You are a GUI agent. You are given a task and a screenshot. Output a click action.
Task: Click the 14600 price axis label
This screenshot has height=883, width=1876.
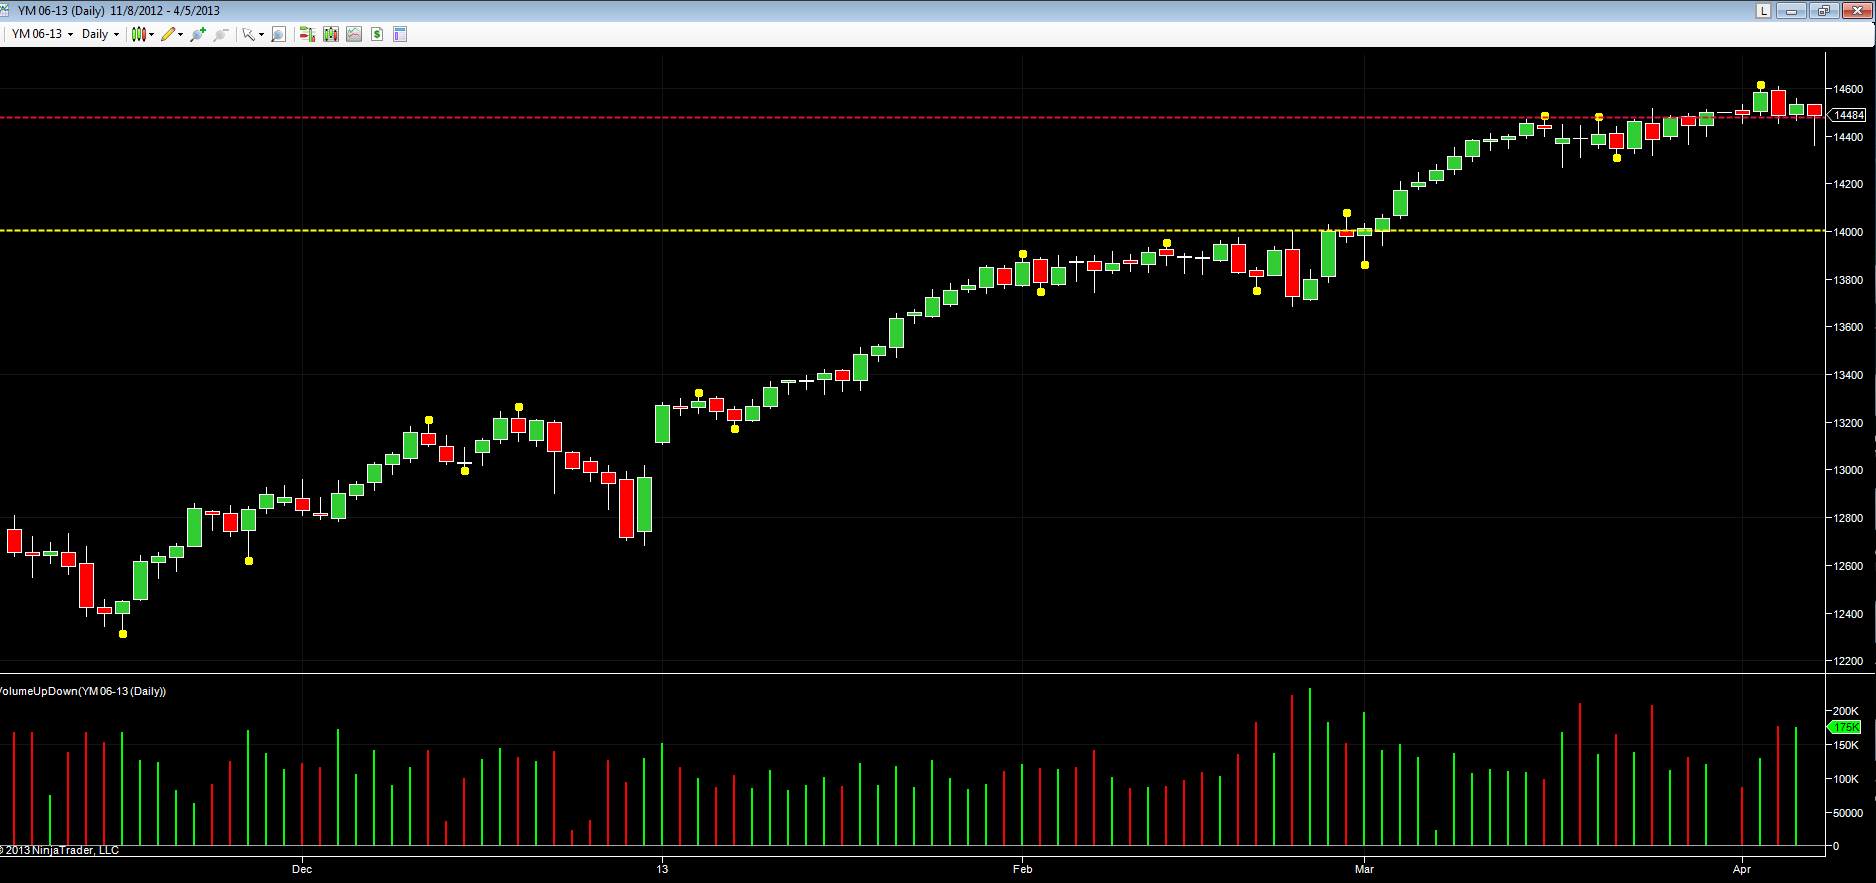(1848, 89)
